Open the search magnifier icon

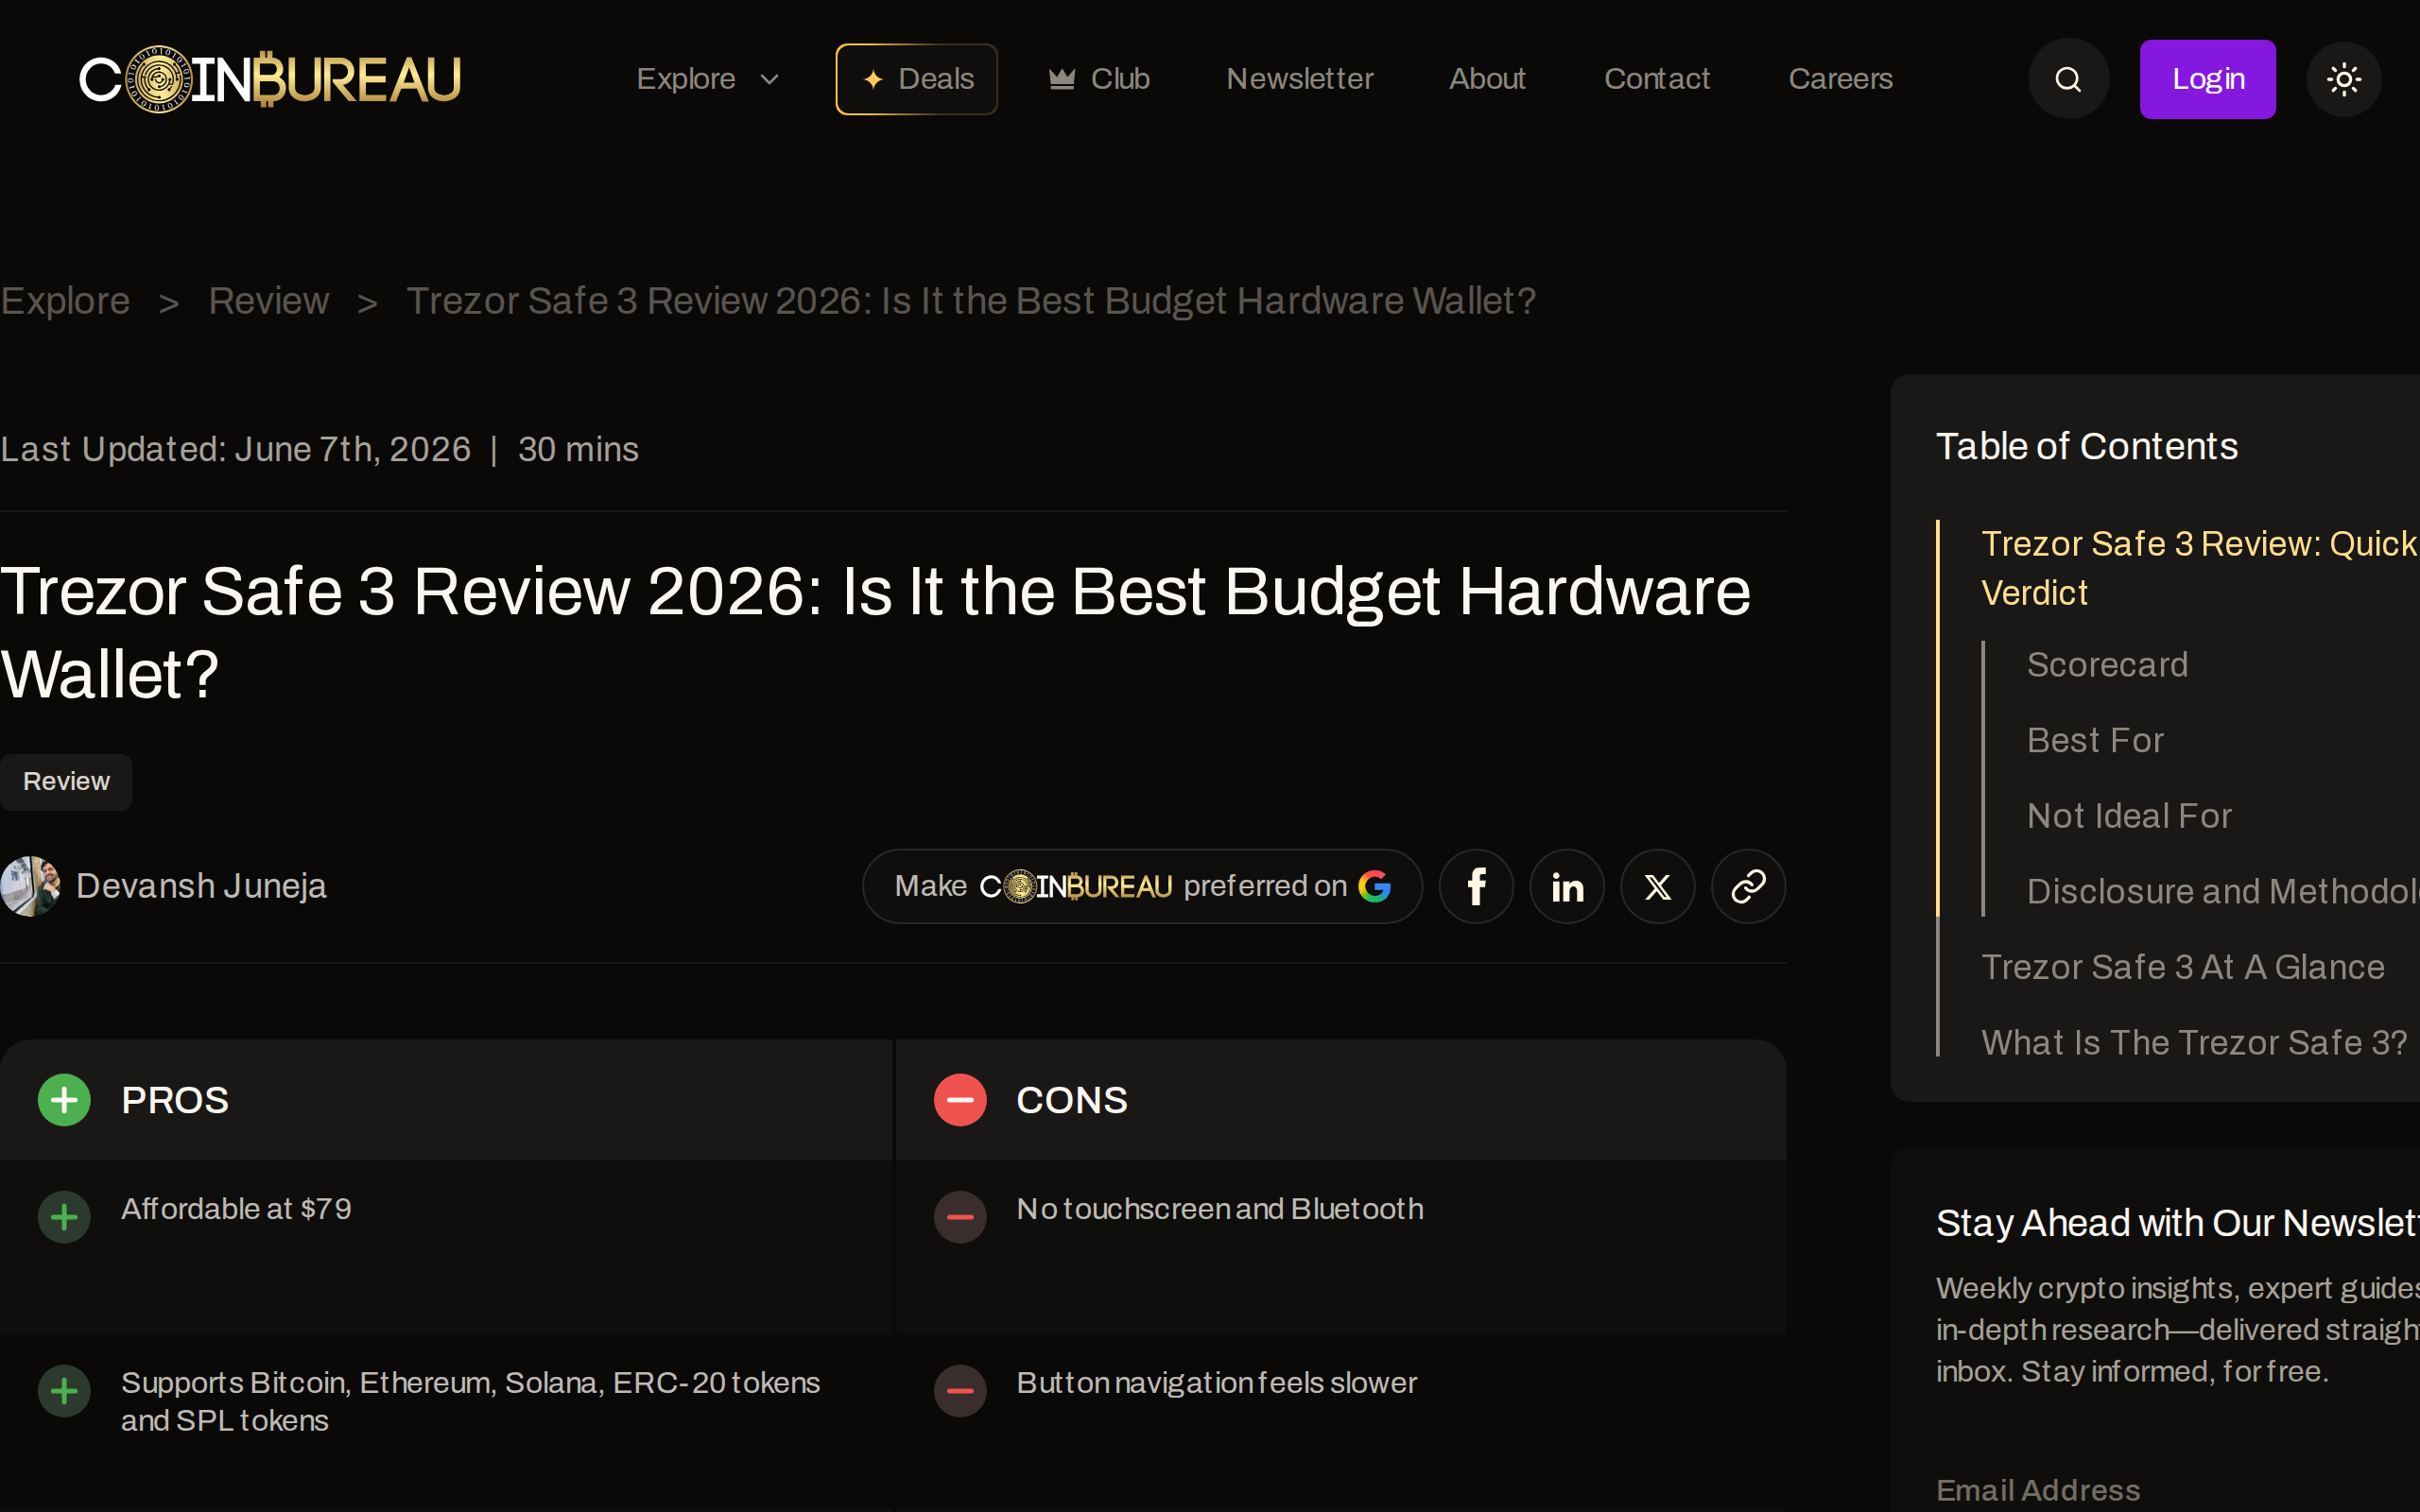[x=2068, y=79]
